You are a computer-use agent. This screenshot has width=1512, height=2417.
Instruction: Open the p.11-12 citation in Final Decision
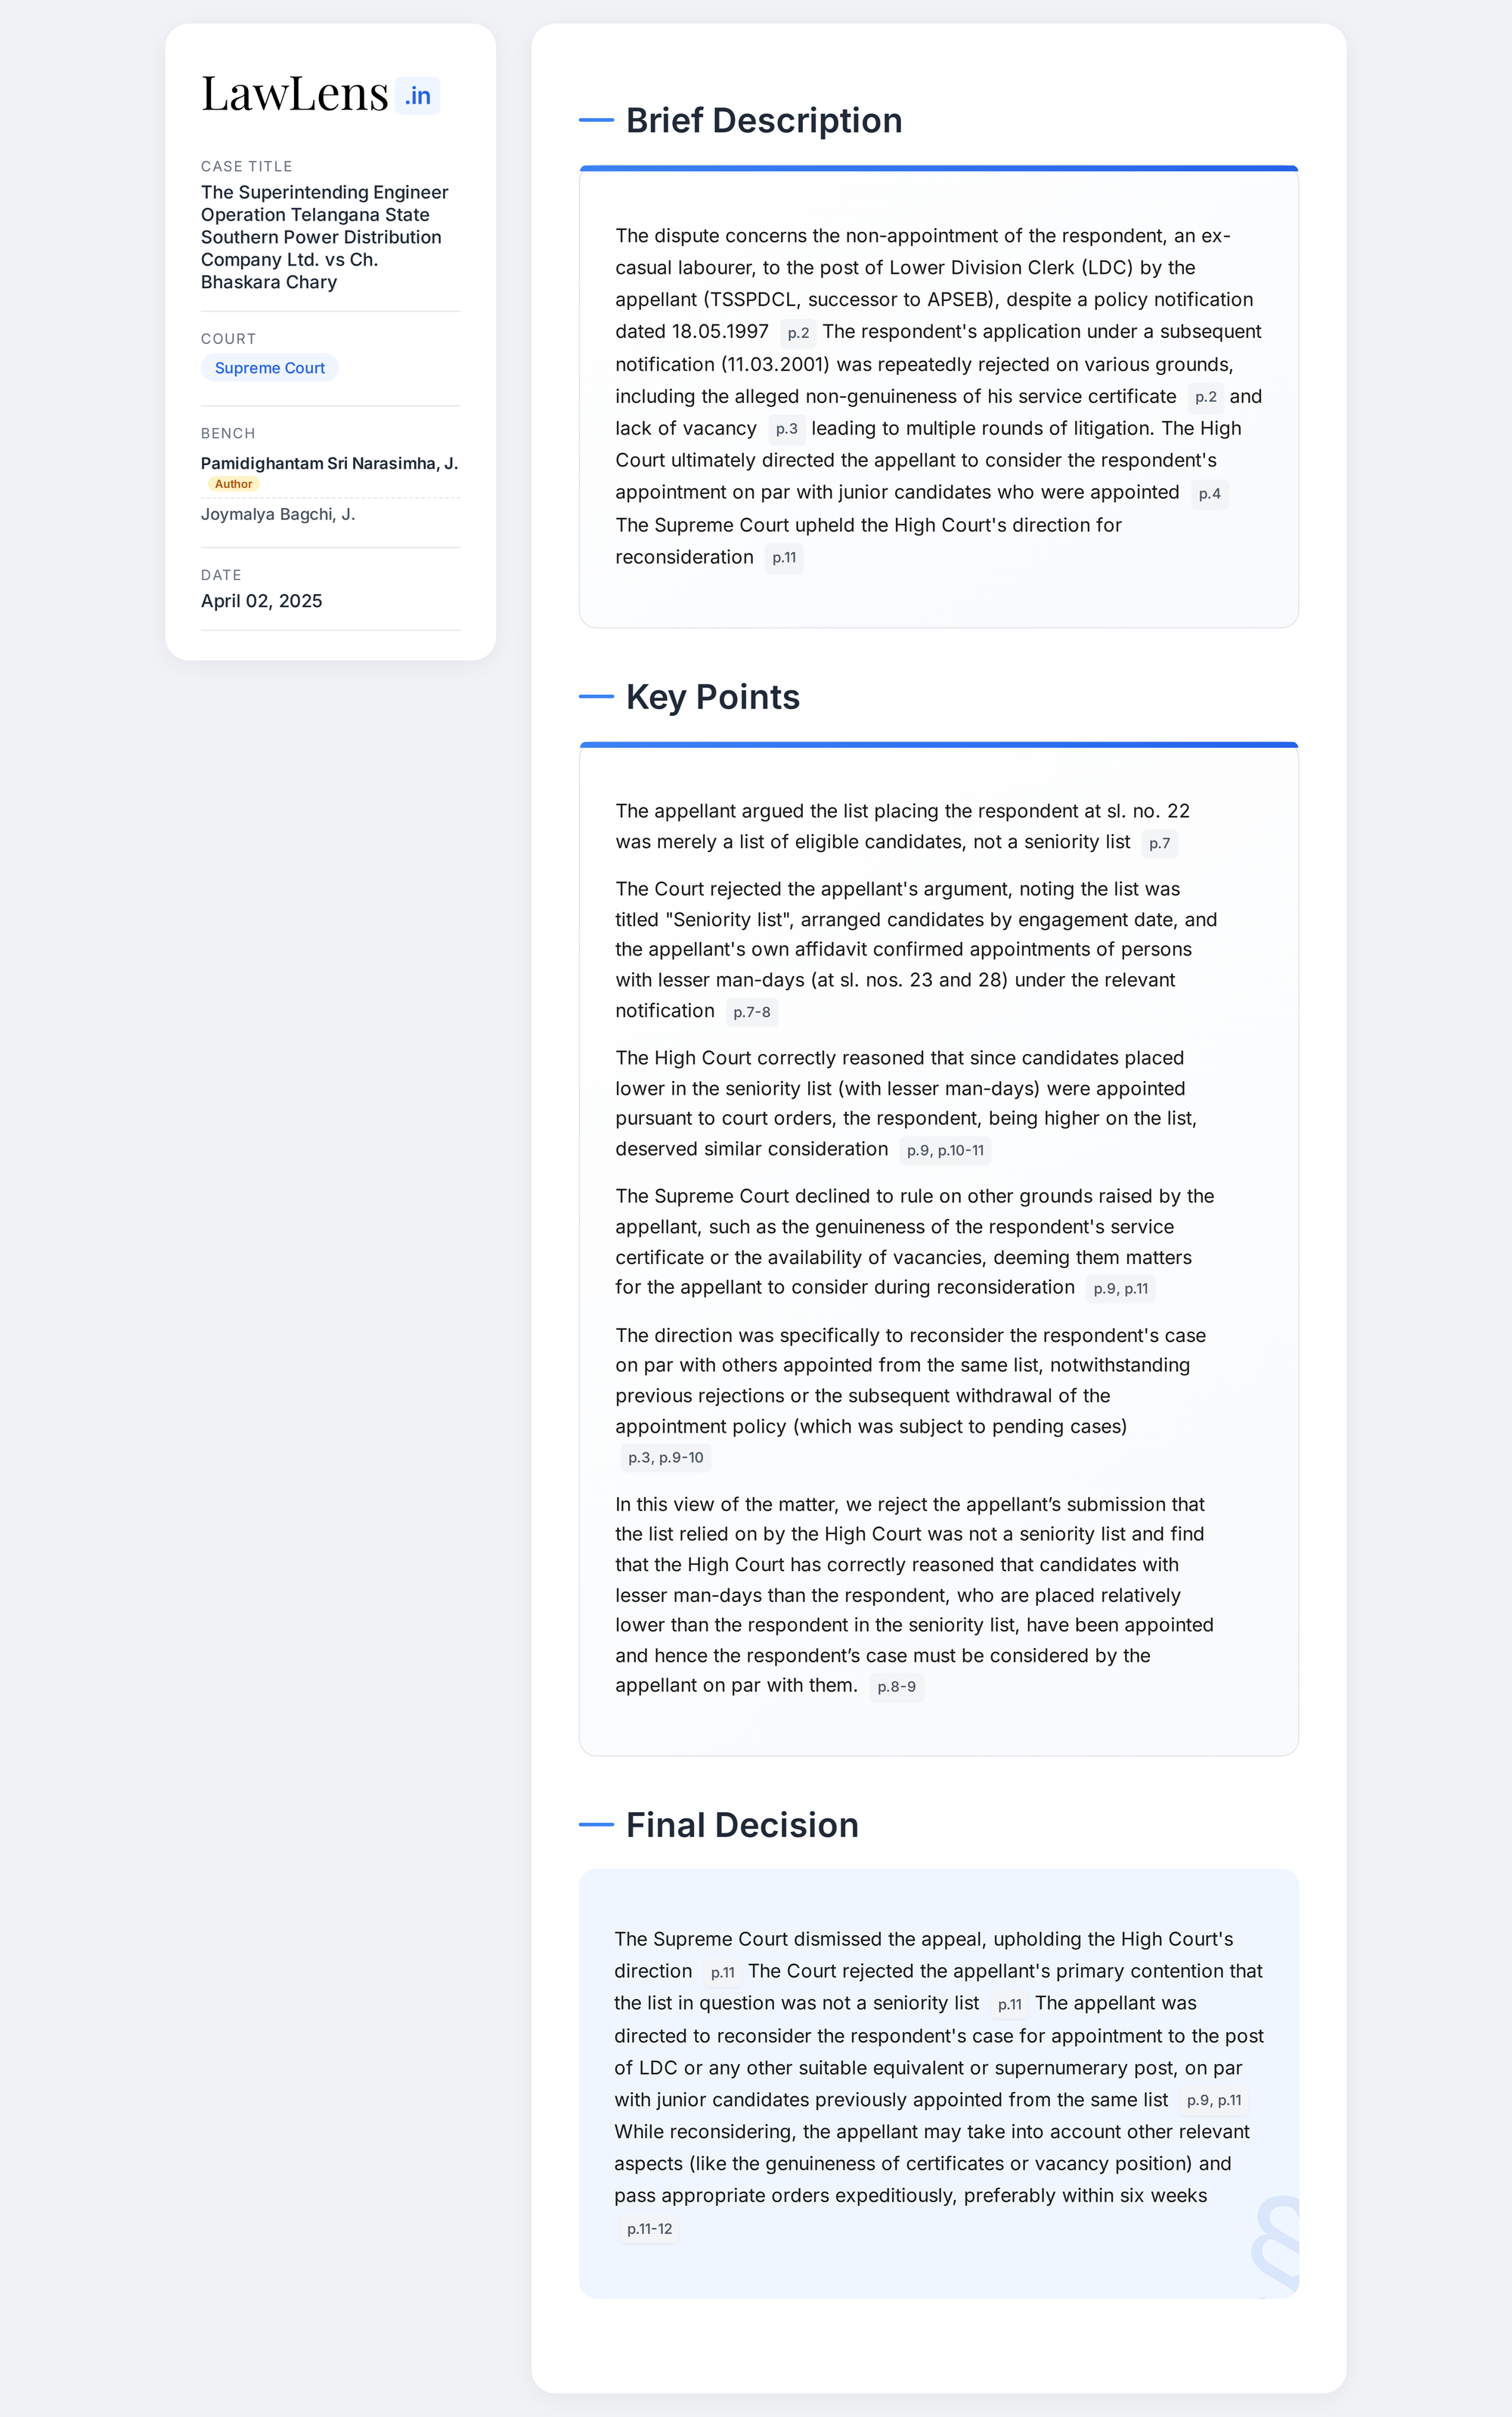pyautogui.click(x=649, y=2228)
